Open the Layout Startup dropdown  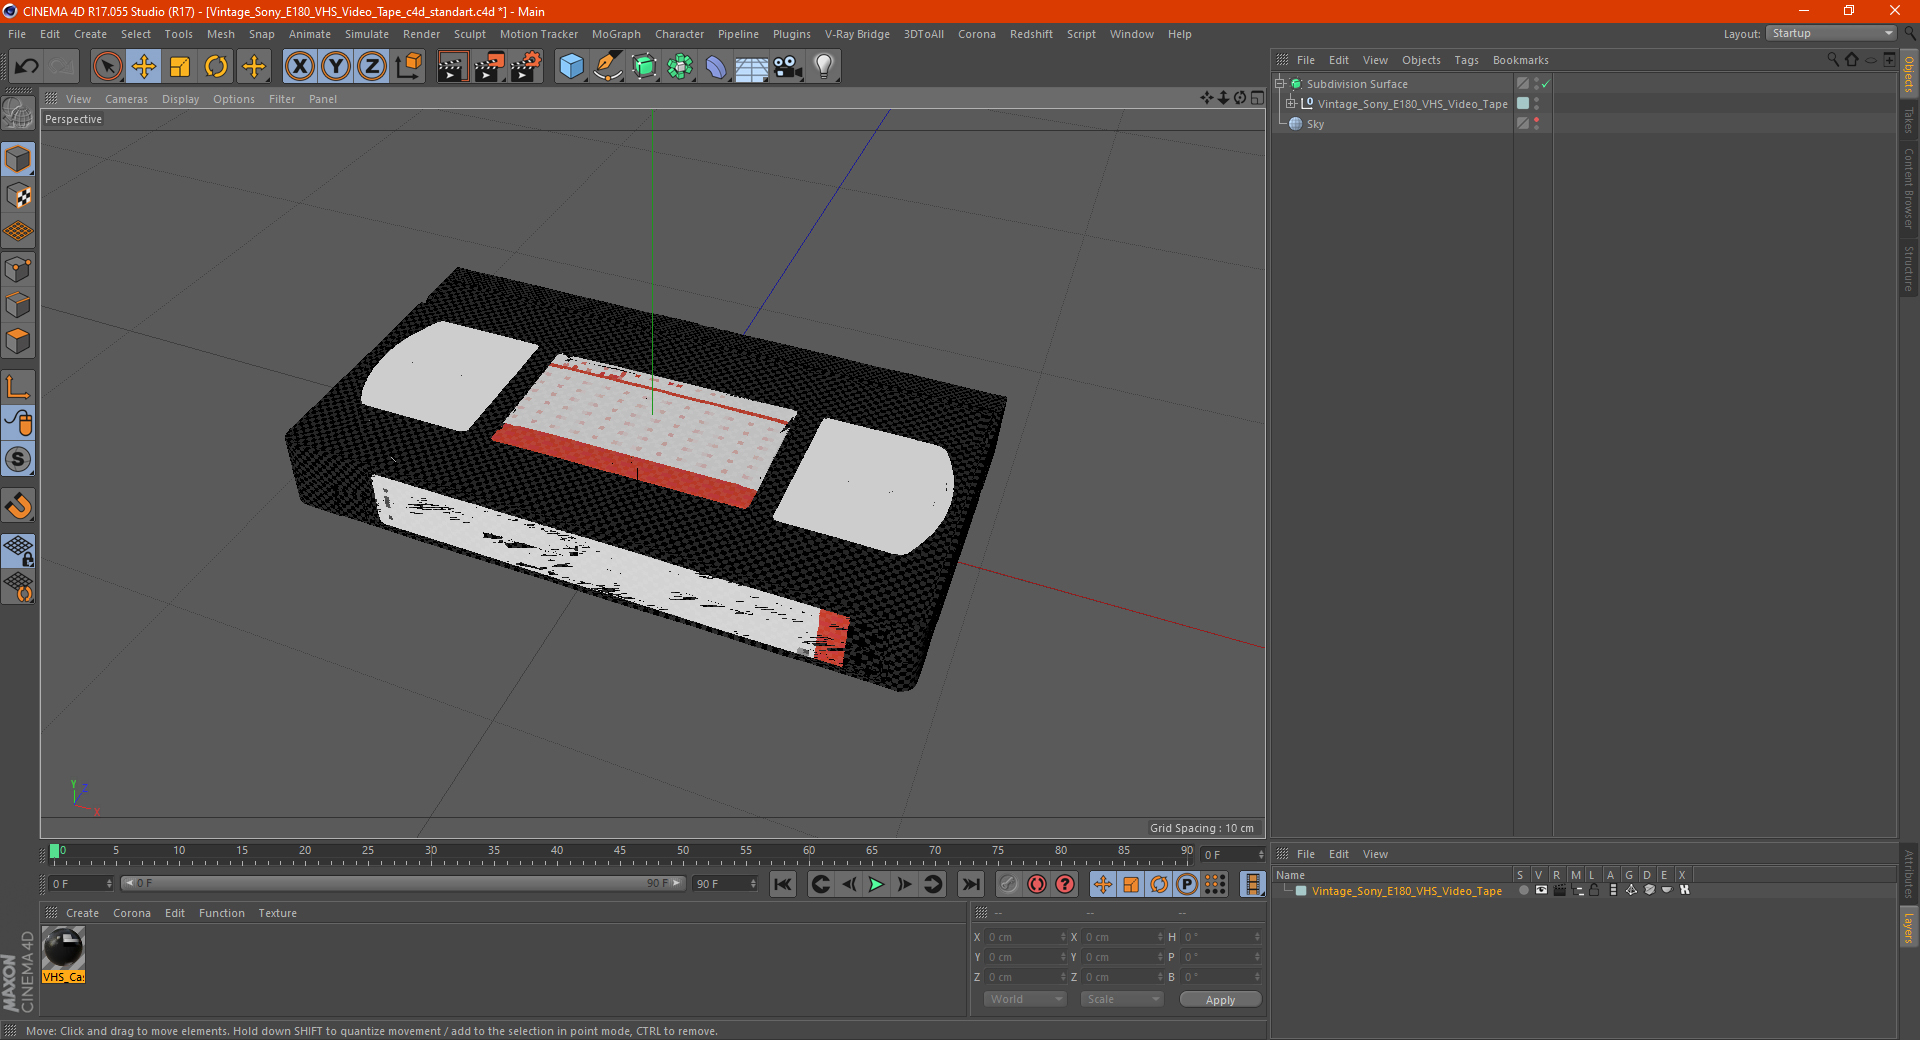pos(1831,33)
